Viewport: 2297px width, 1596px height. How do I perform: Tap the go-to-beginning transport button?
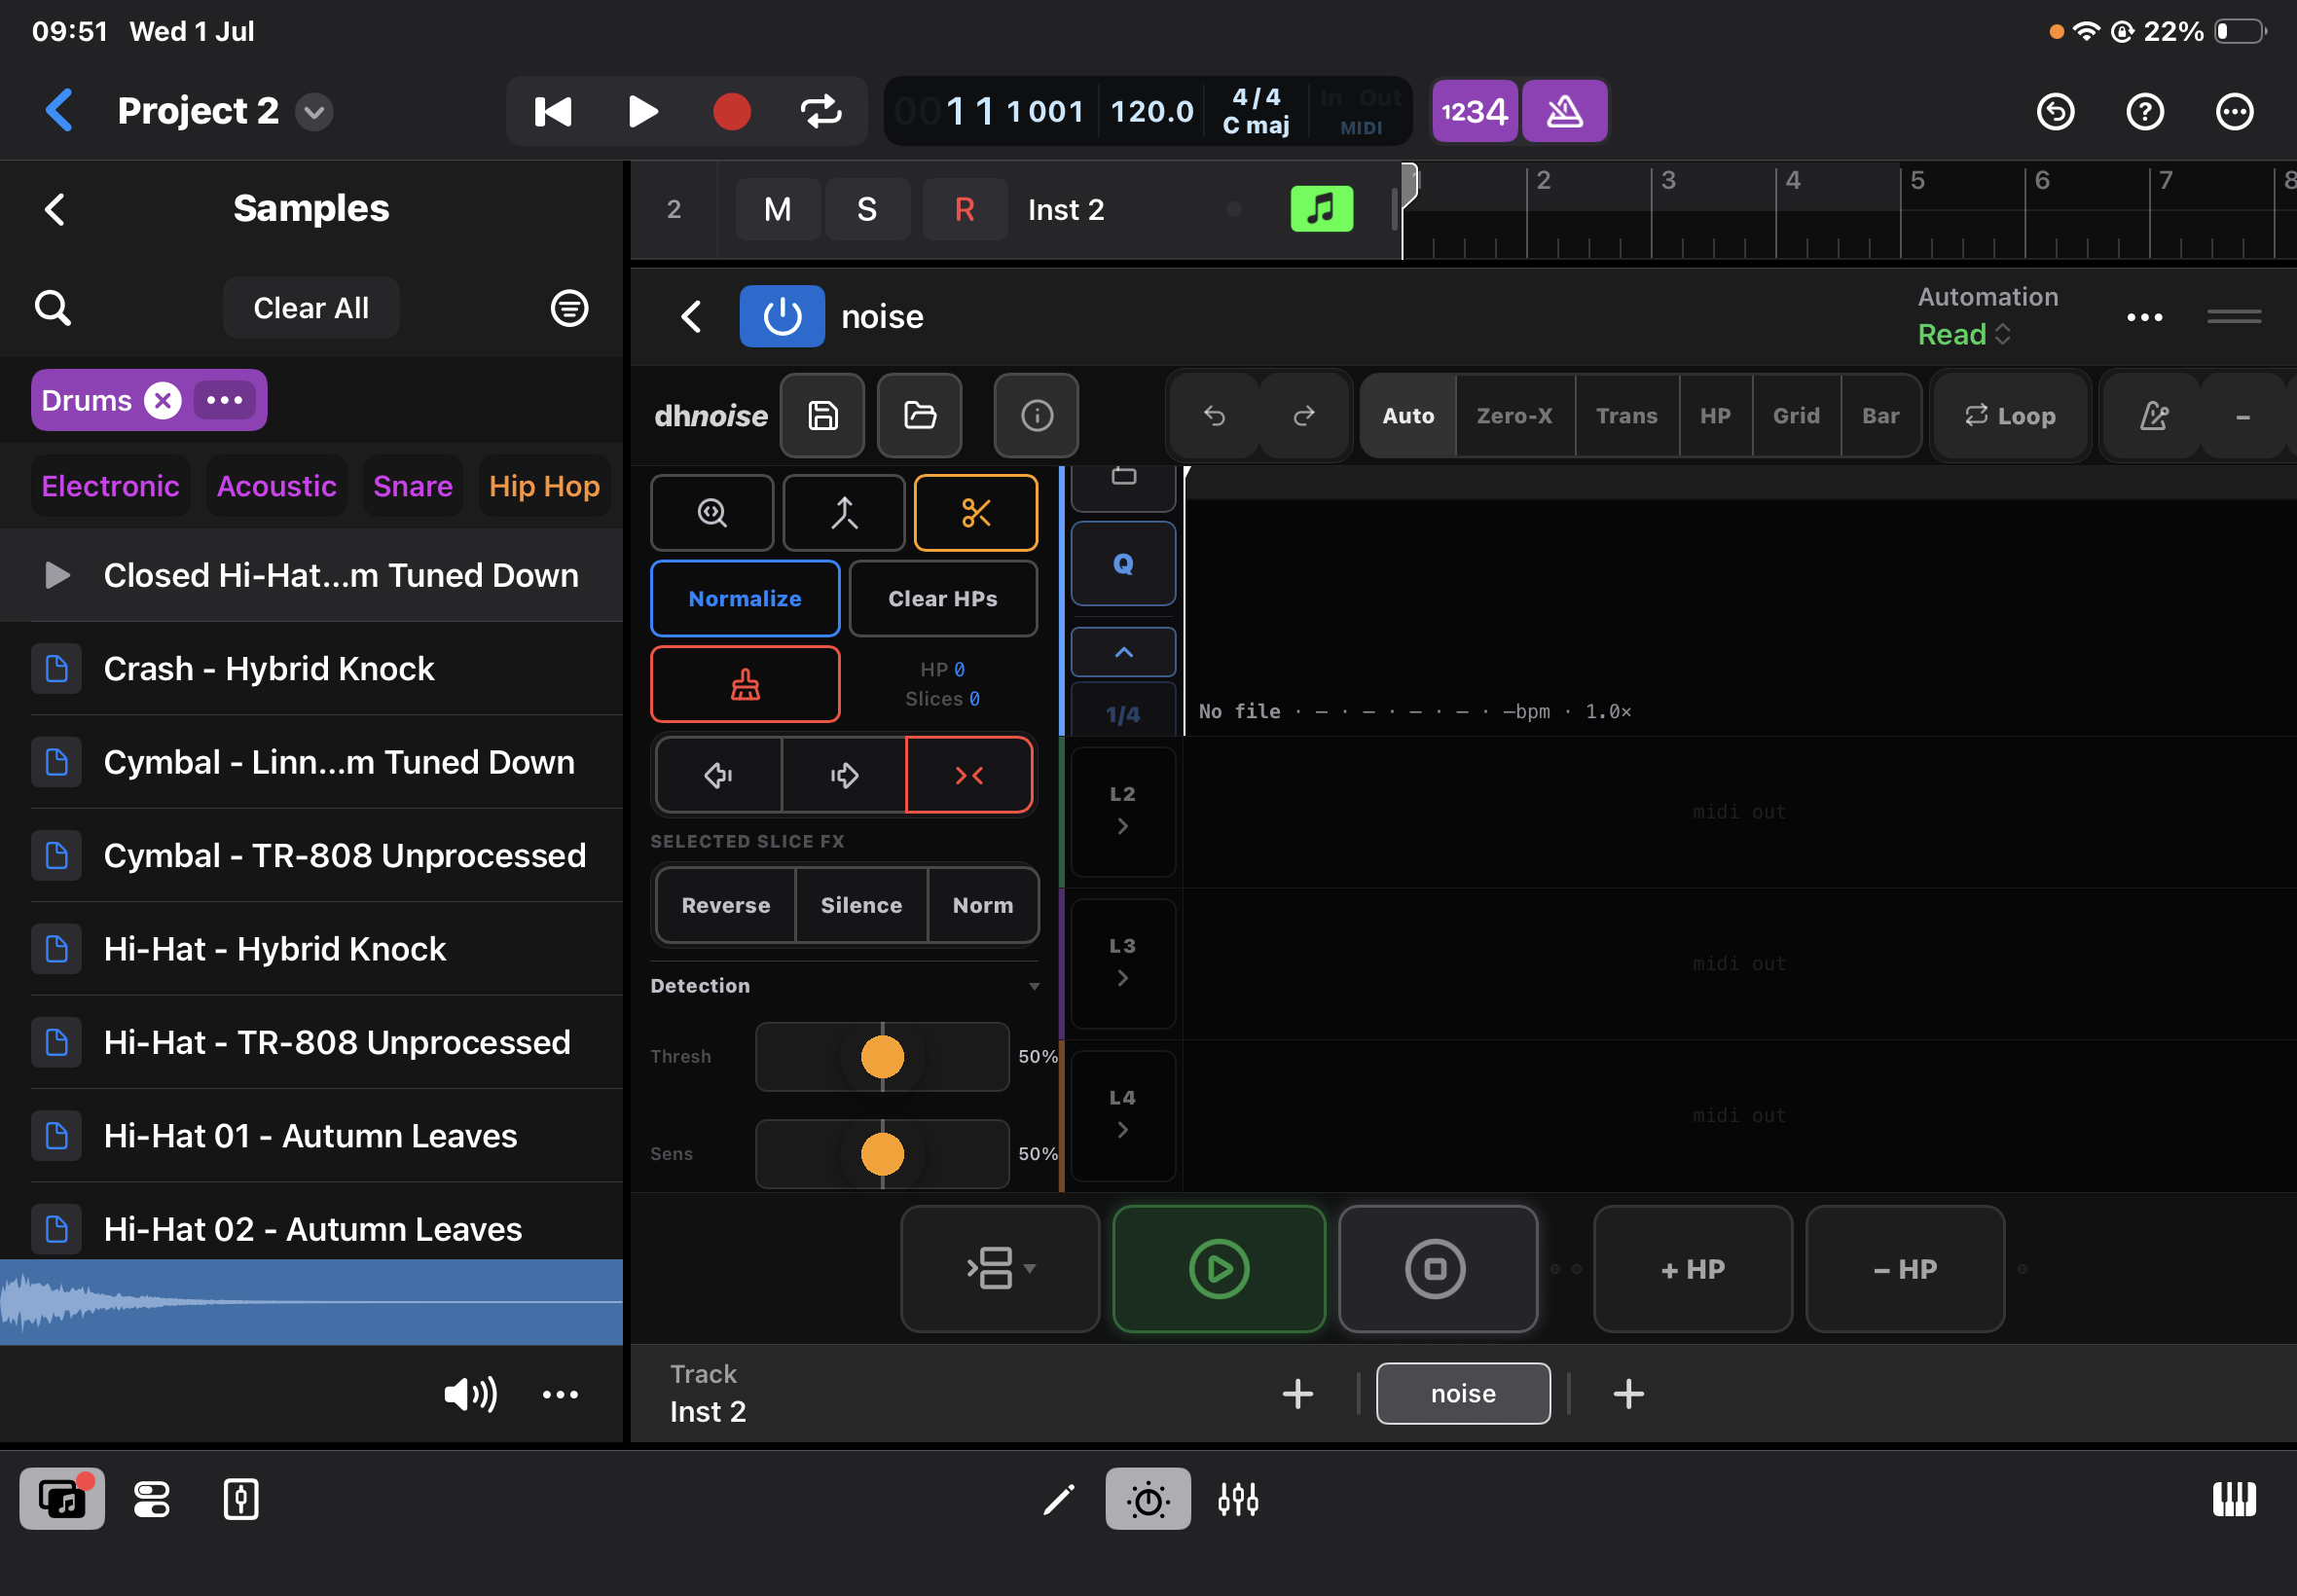[x=553, y=111]
